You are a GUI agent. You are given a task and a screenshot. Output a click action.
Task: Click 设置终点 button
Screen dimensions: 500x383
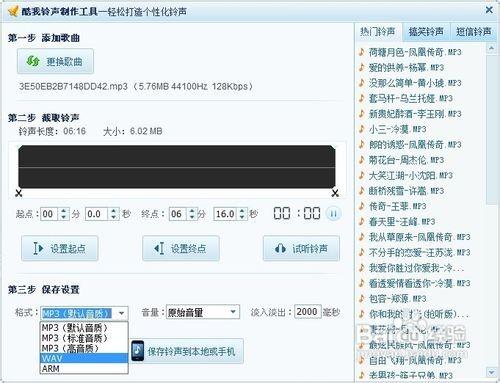coord(181,248)
